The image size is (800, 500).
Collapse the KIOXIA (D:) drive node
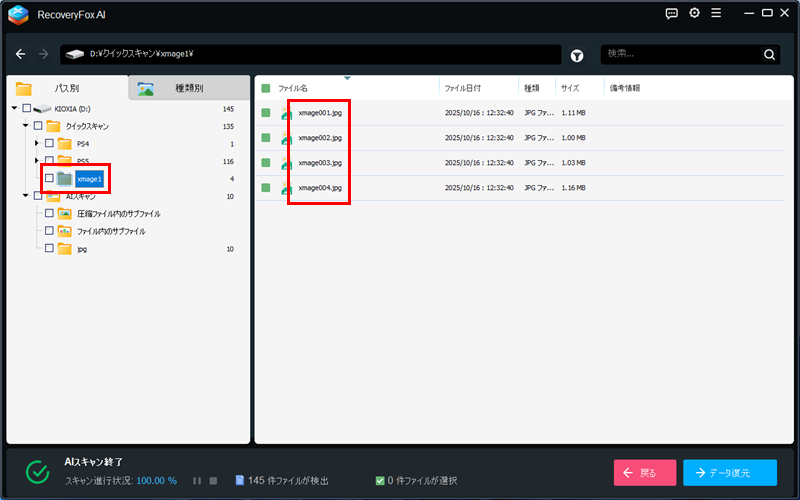14,108
